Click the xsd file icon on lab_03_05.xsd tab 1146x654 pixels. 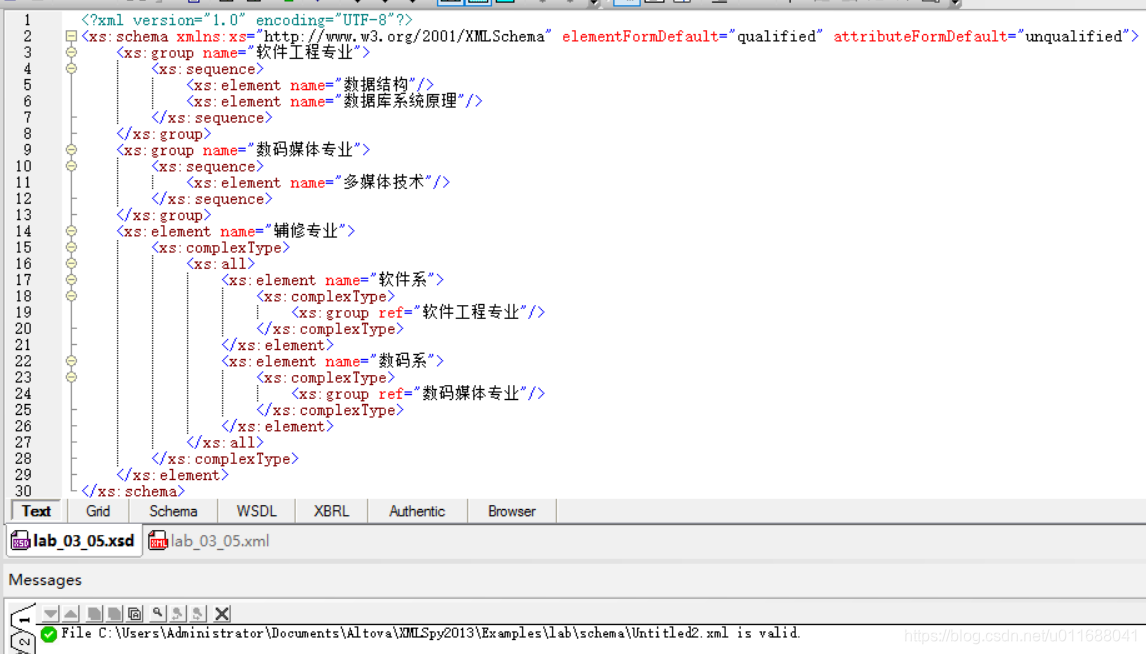coord(20,541)
